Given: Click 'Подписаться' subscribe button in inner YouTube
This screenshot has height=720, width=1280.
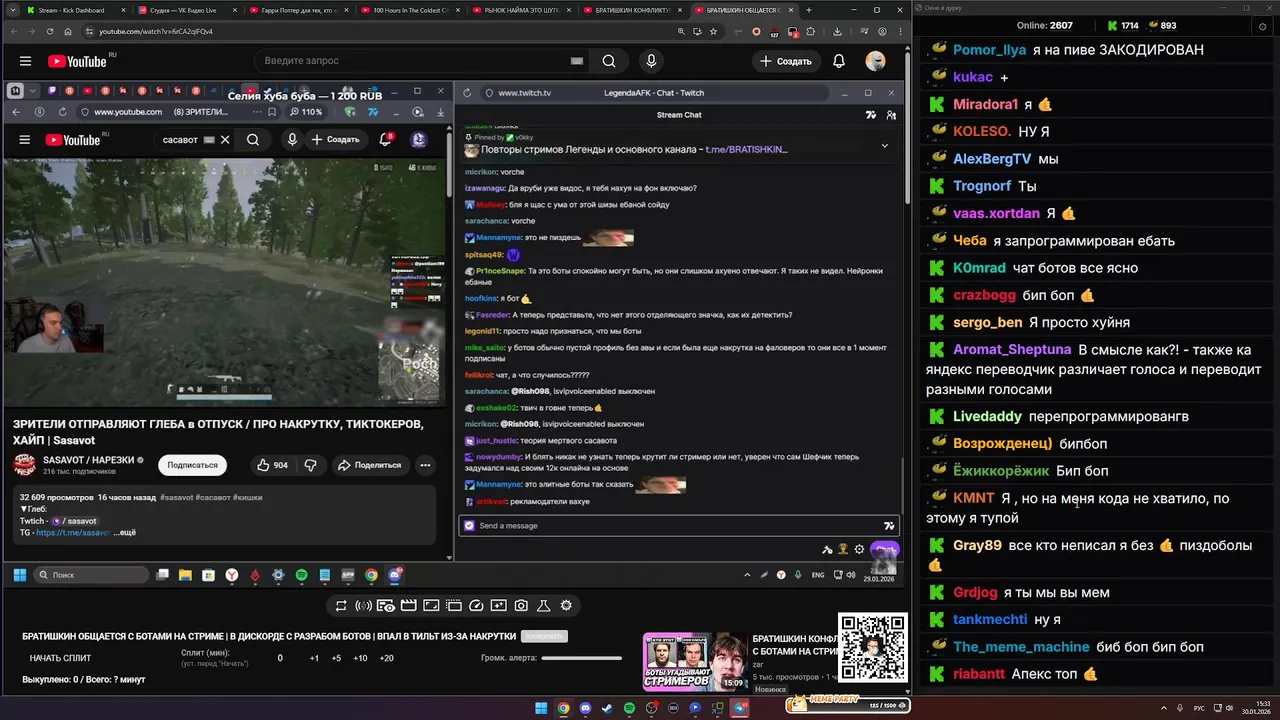Looking at the screenshot, I should pos(192,465).
